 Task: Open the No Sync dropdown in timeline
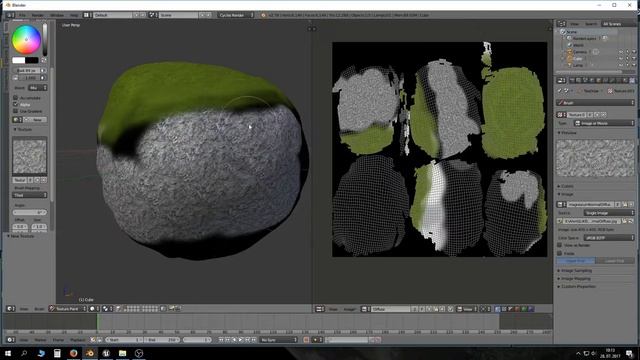click(279, 340)
